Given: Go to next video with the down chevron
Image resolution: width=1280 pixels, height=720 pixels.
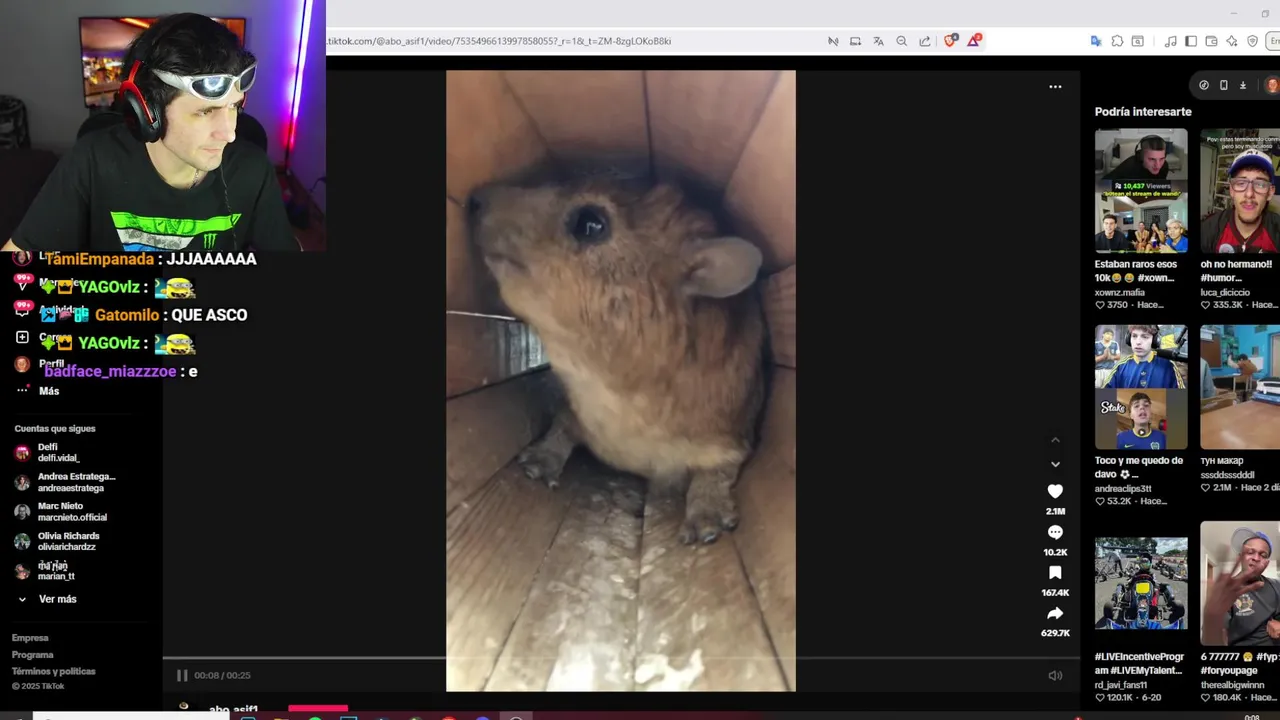Looking at the screenshot, I should coord(1055,464).
